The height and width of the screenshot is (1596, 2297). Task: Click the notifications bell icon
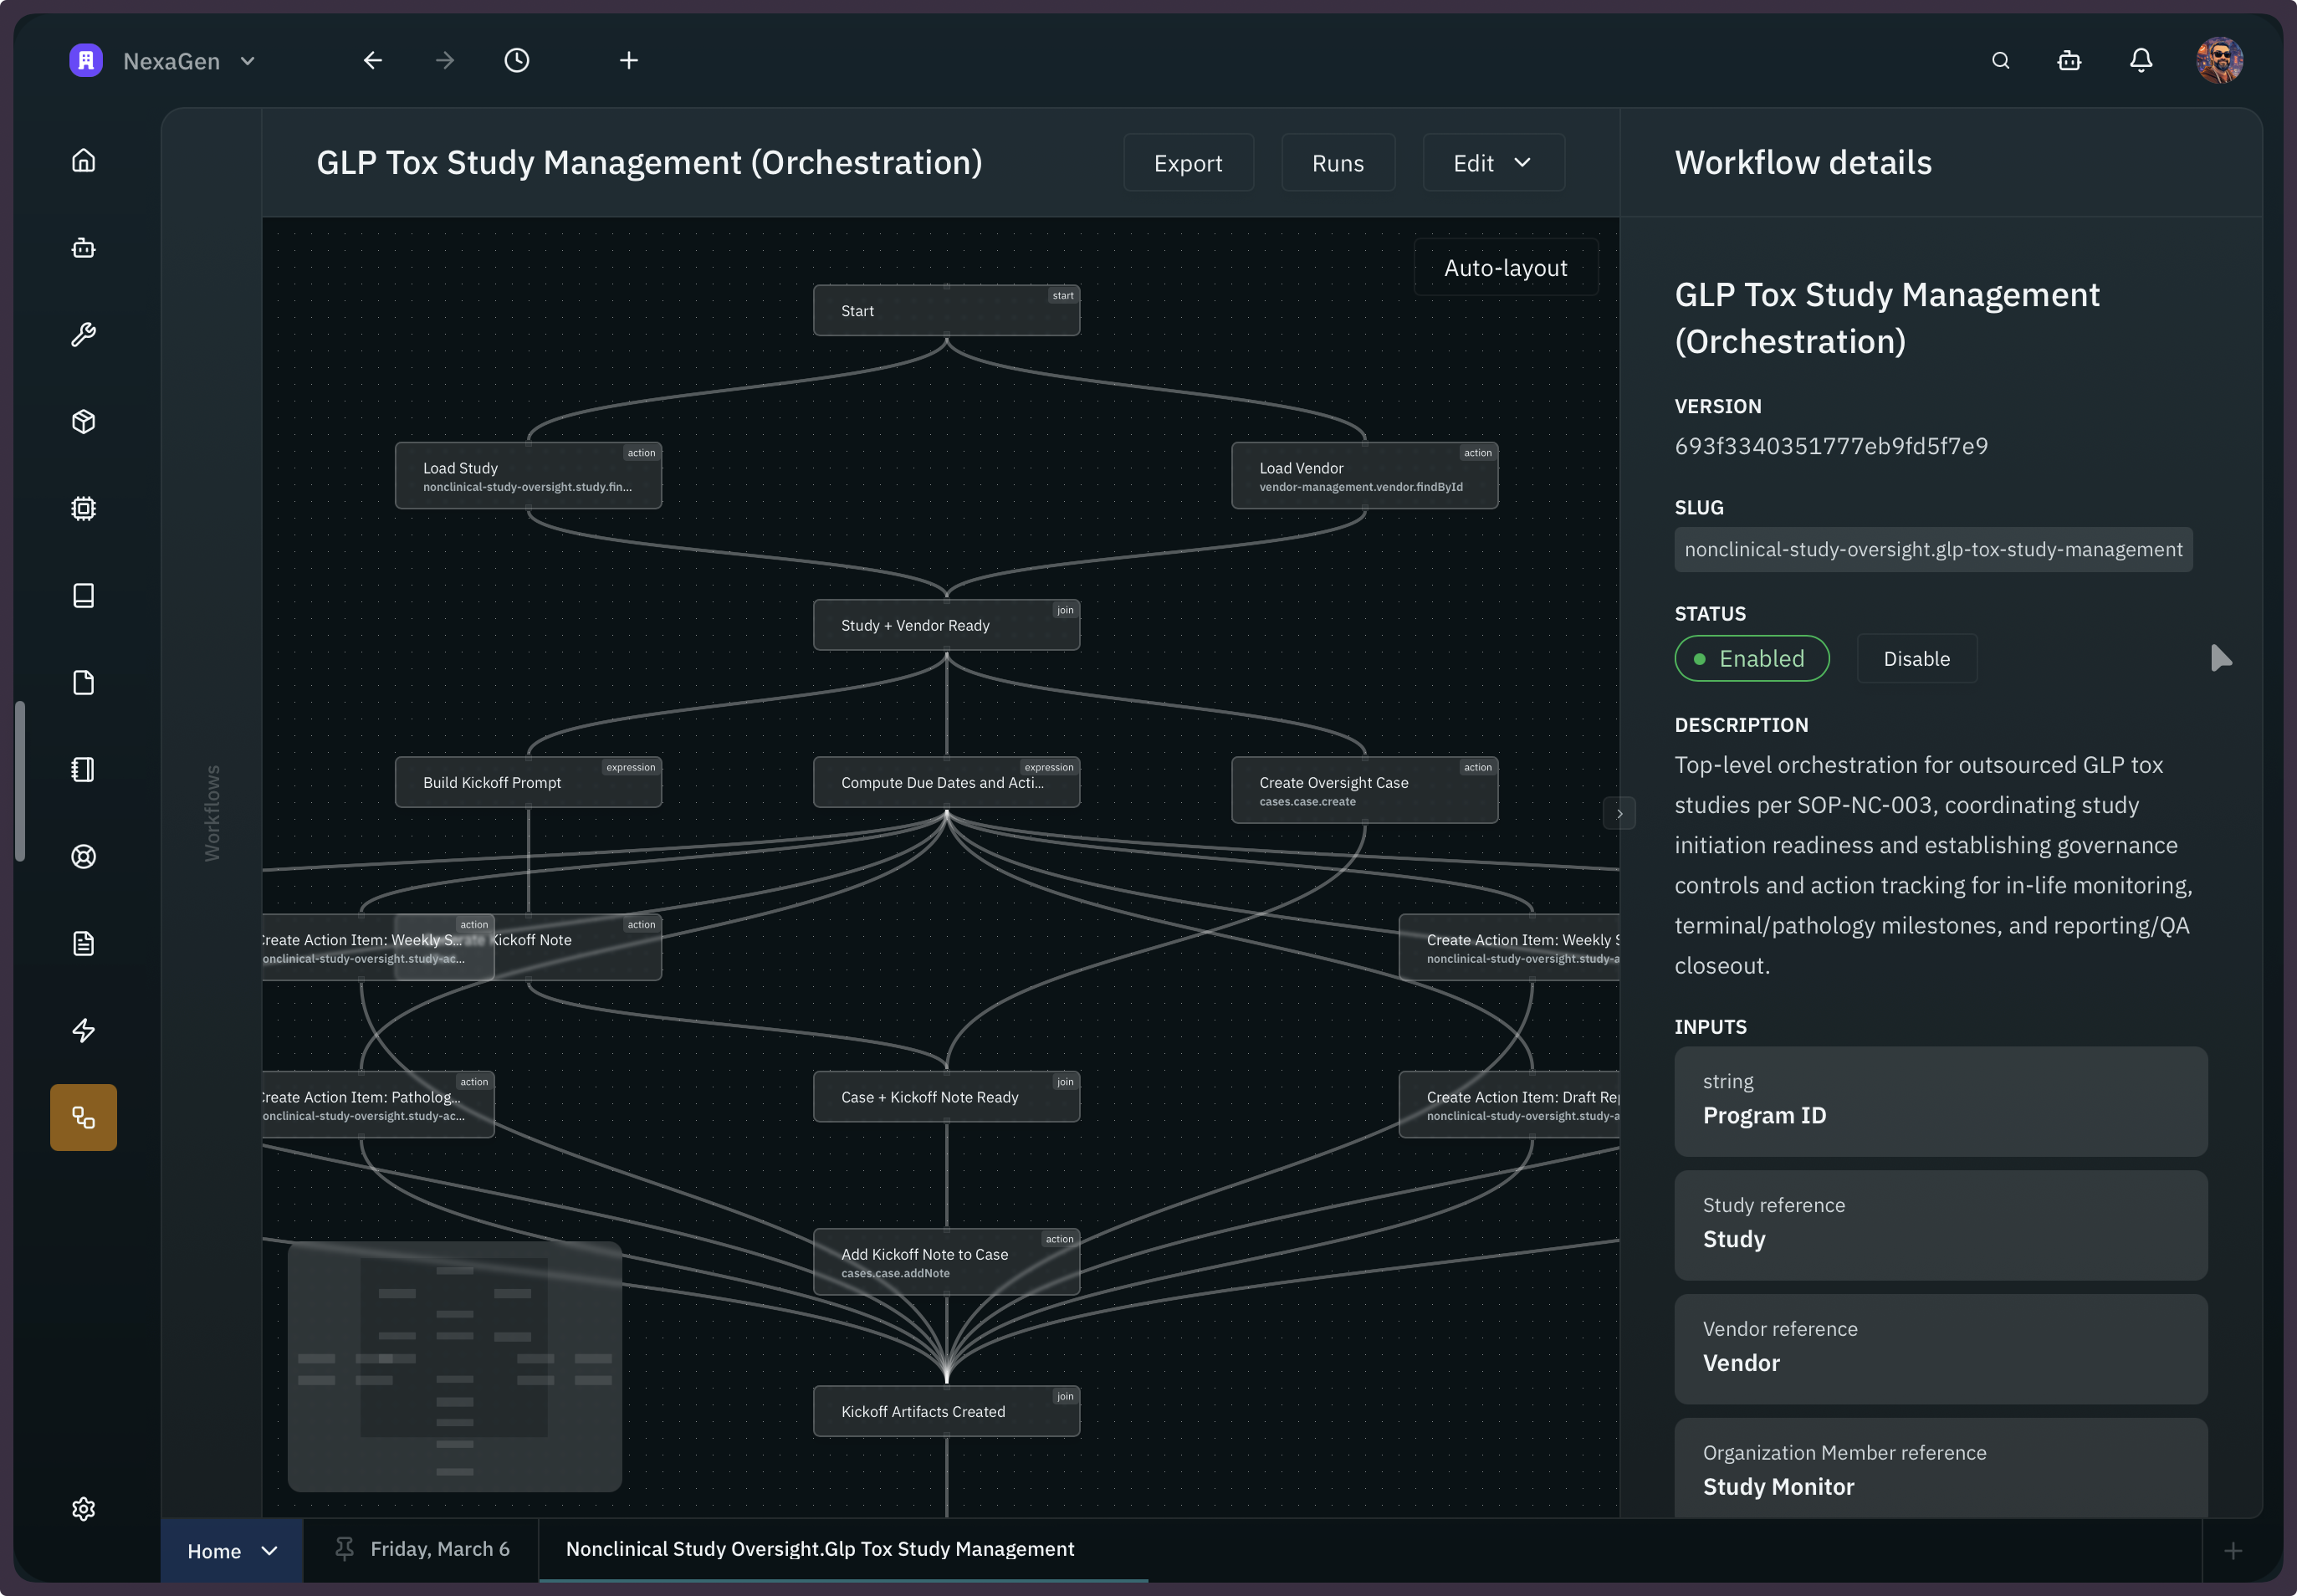(2140, 61)
